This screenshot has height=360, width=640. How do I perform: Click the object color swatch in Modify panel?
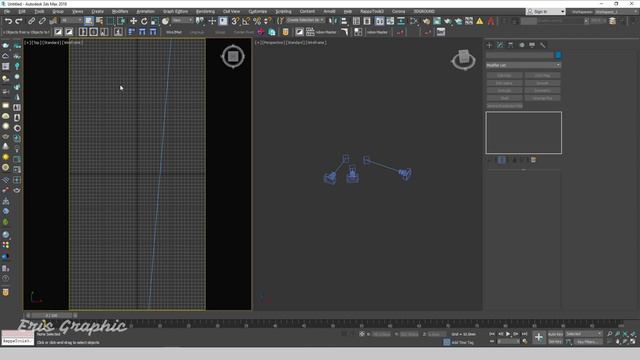(x=558, y=55)
